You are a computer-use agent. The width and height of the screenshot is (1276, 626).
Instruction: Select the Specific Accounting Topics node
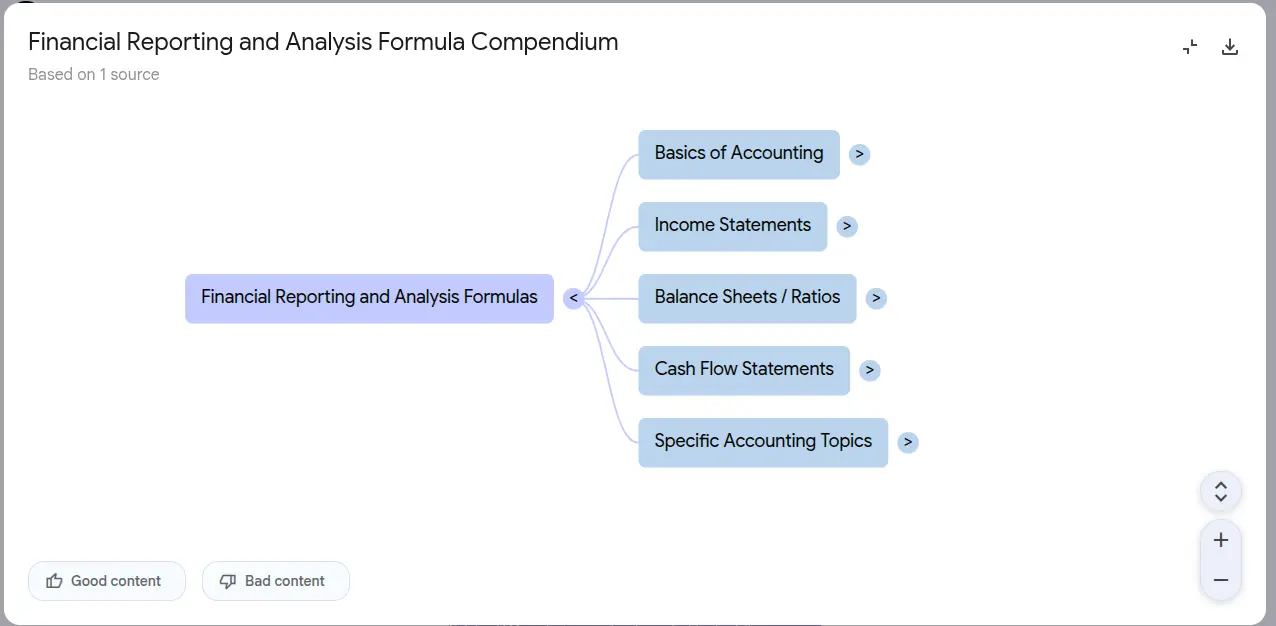pyautogui.click(x=763, y=442)
